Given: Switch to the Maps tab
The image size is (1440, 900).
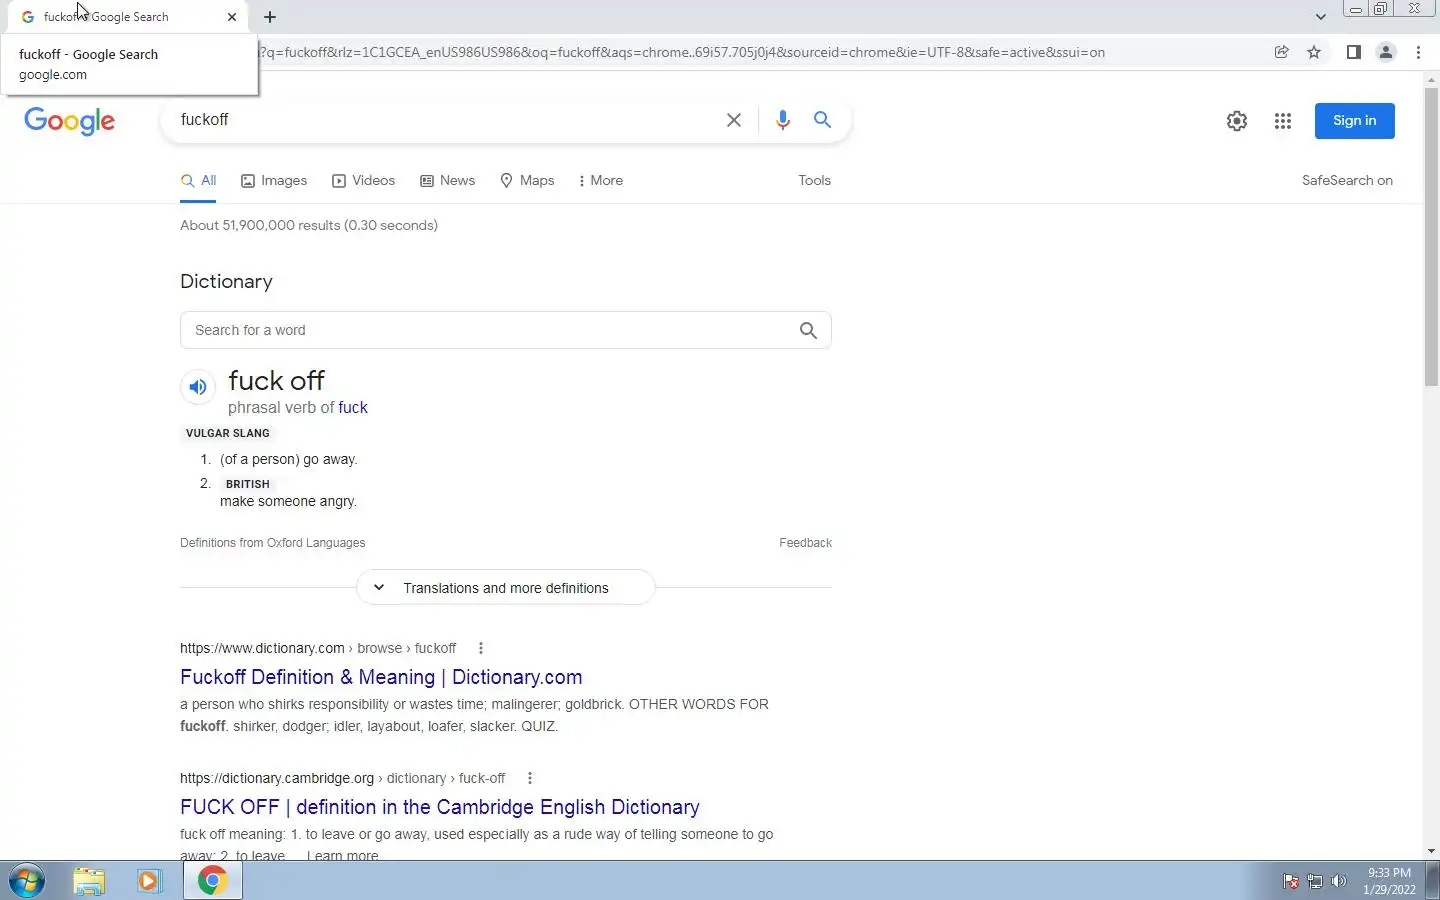Looking at the screenshot, I should pos(527,181).
